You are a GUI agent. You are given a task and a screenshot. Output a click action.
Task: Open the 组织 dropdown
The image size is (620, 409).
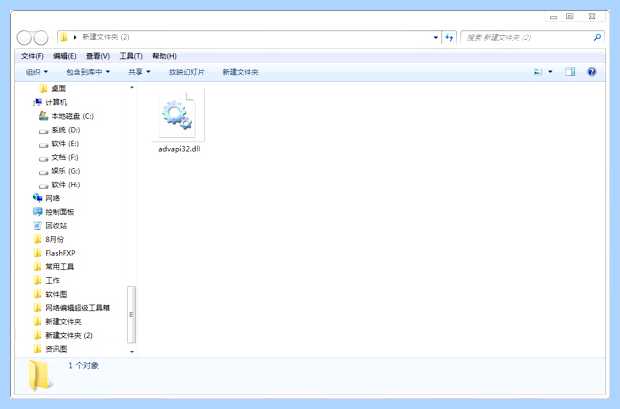(x=37, y=72)
